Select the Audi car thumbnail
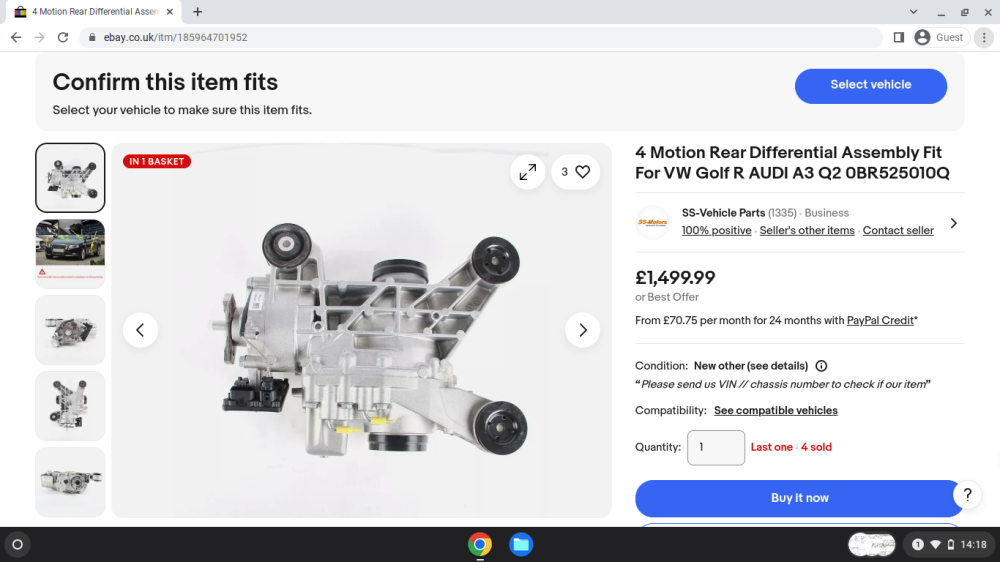The height and width of the screenshot is (562, 1000). 70,253
